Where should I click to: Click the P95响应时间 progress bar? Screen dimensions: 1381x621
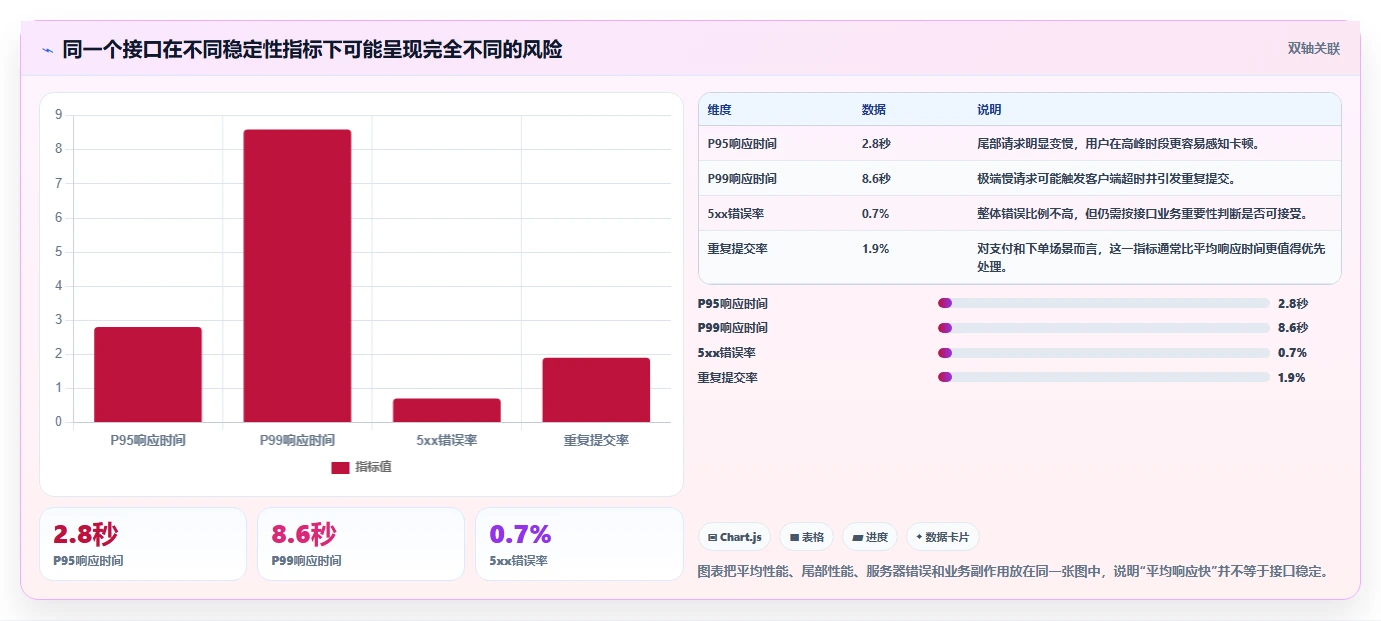(1104, 303)
